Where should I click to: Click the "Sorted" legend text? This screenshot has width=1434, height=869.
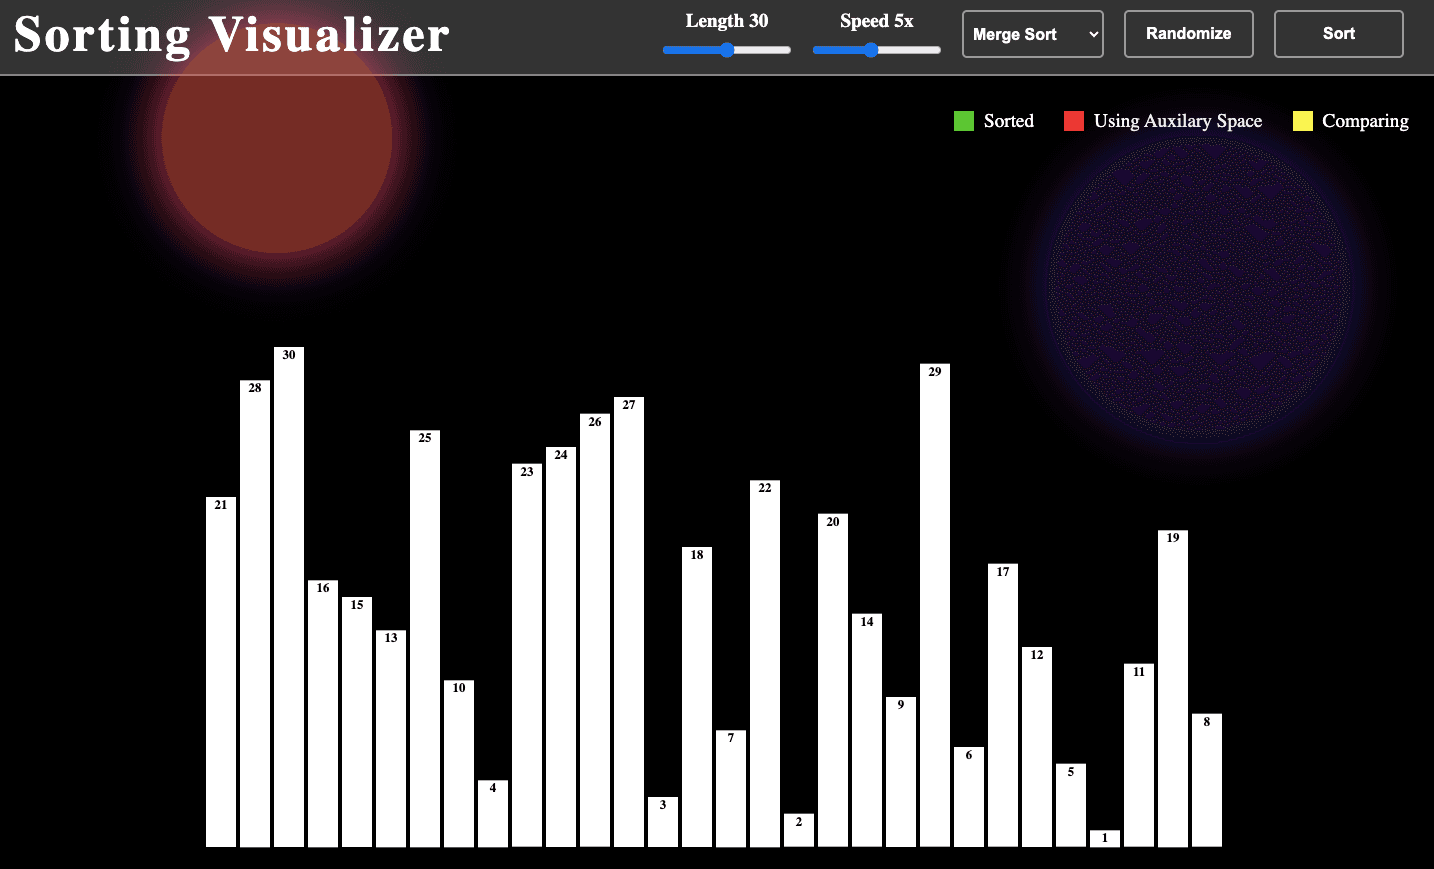[x=1009, y=121]
